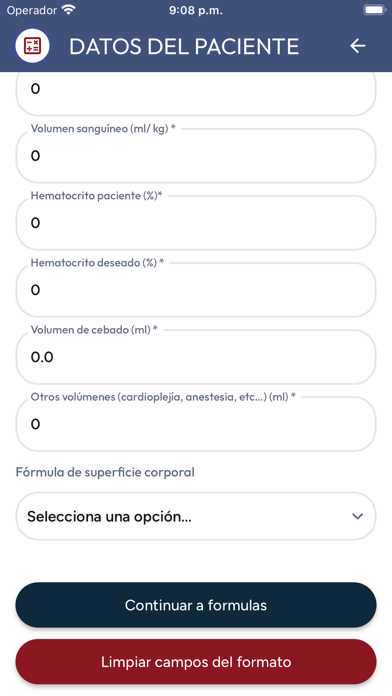Tap the Volumen de cebado field

click(196, 357)
